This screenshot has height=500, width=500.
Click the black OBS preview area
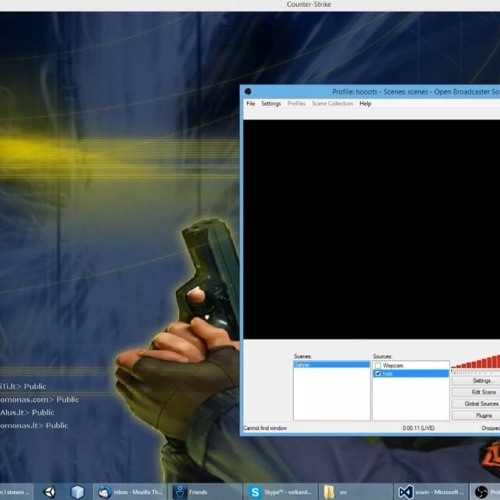click(372, 229)
